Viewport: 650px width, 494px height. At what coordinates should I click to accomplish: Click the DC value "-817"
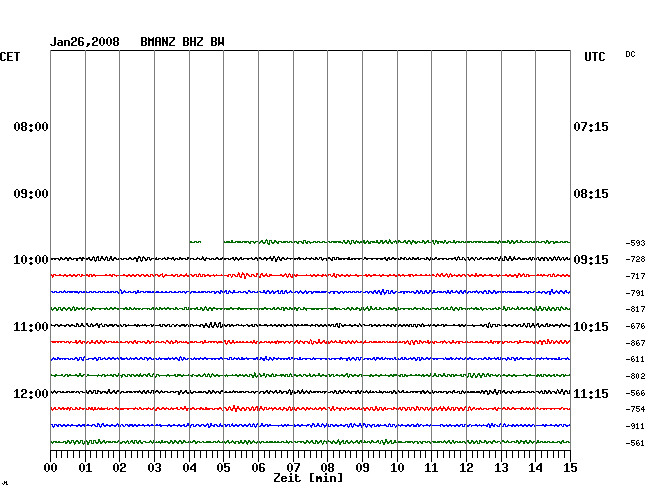635,310
